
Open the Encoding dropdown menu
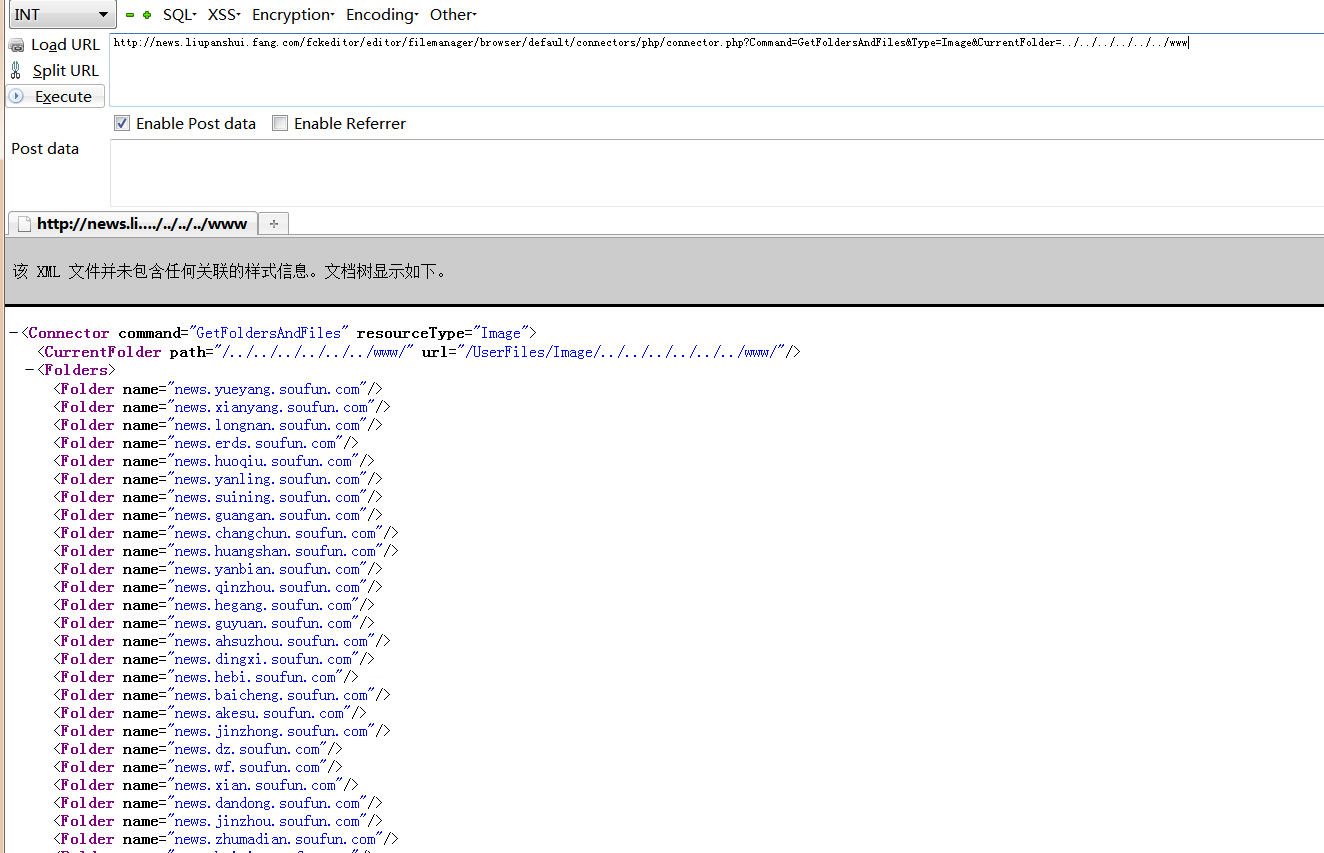point(382,15)
